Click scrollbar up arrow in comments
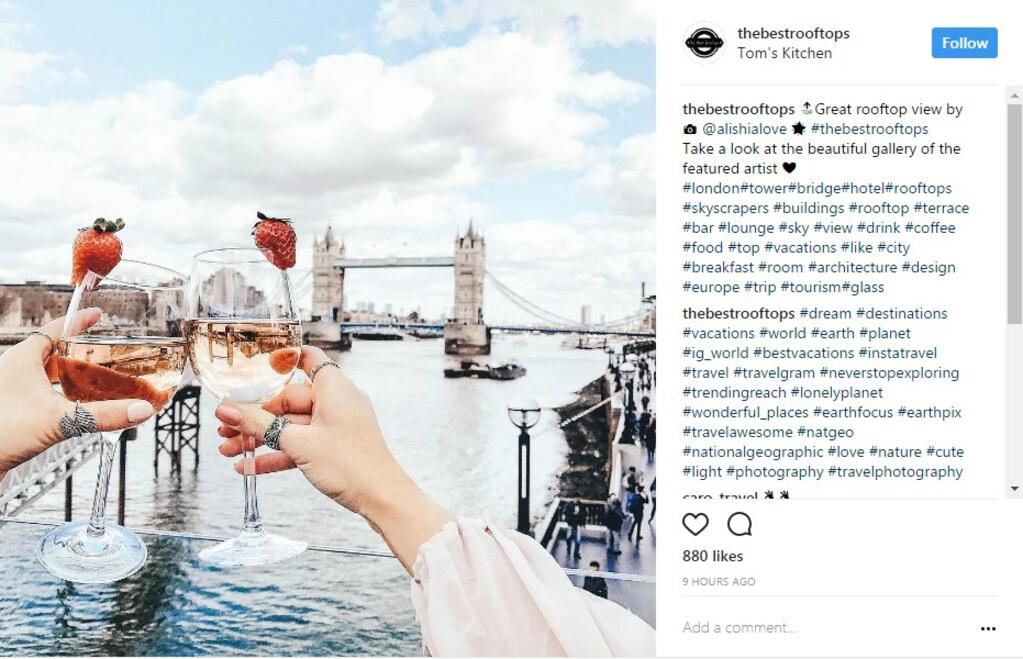This screenshot has width=1023, height=659. 1015,96
